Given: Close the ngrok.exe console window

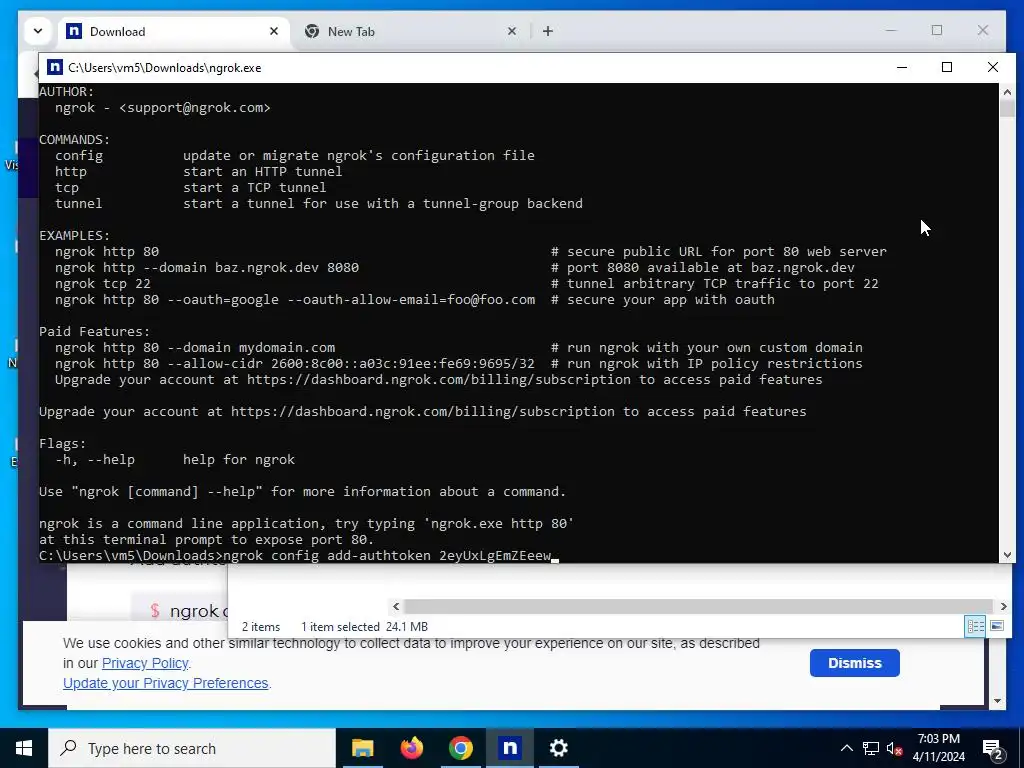Looking at the screenshot, I should pos(993,67).
